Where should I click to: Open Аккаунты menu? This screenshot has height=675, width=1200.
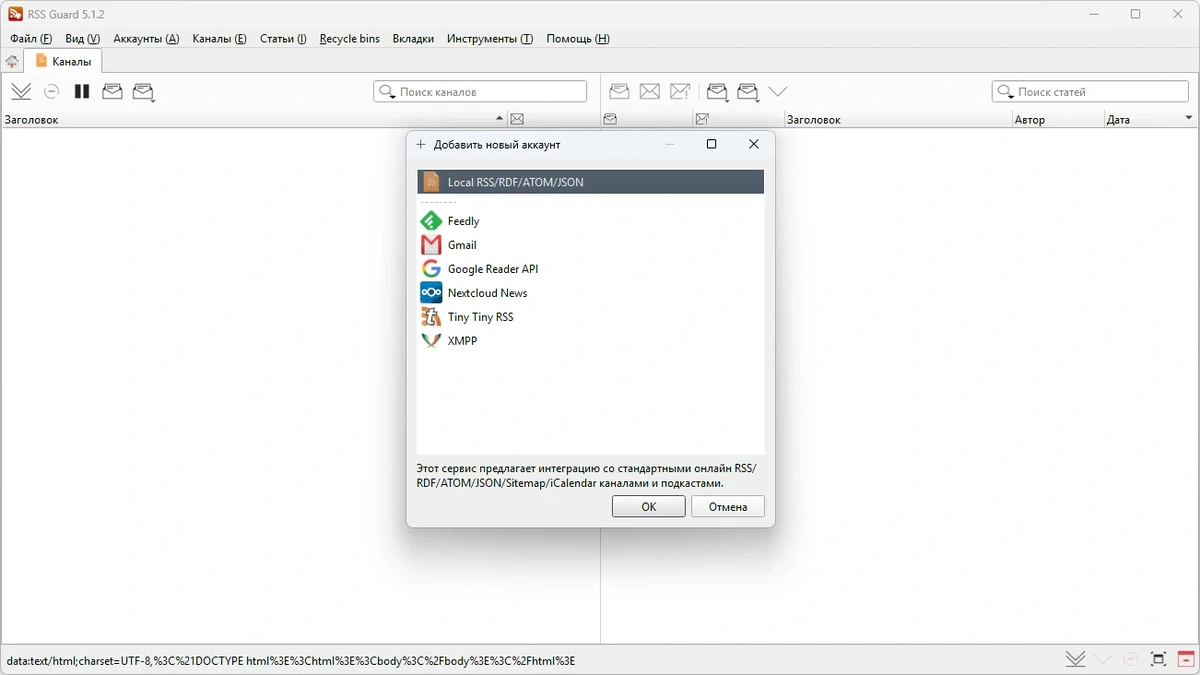click(146, 38)
